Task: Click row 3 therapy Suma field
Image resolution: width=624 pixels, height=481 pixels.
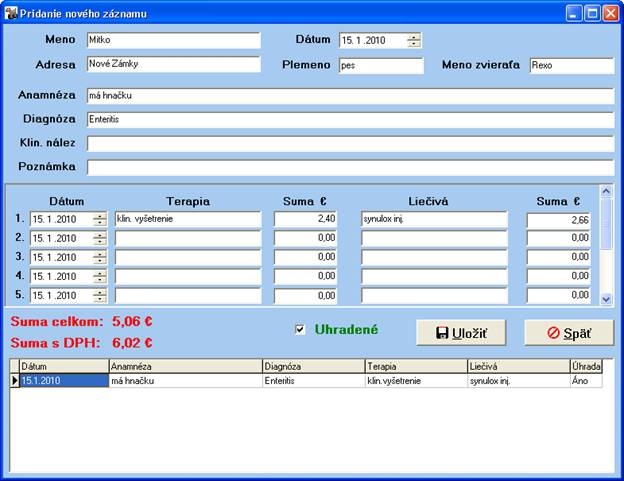Action: [305, 257]
